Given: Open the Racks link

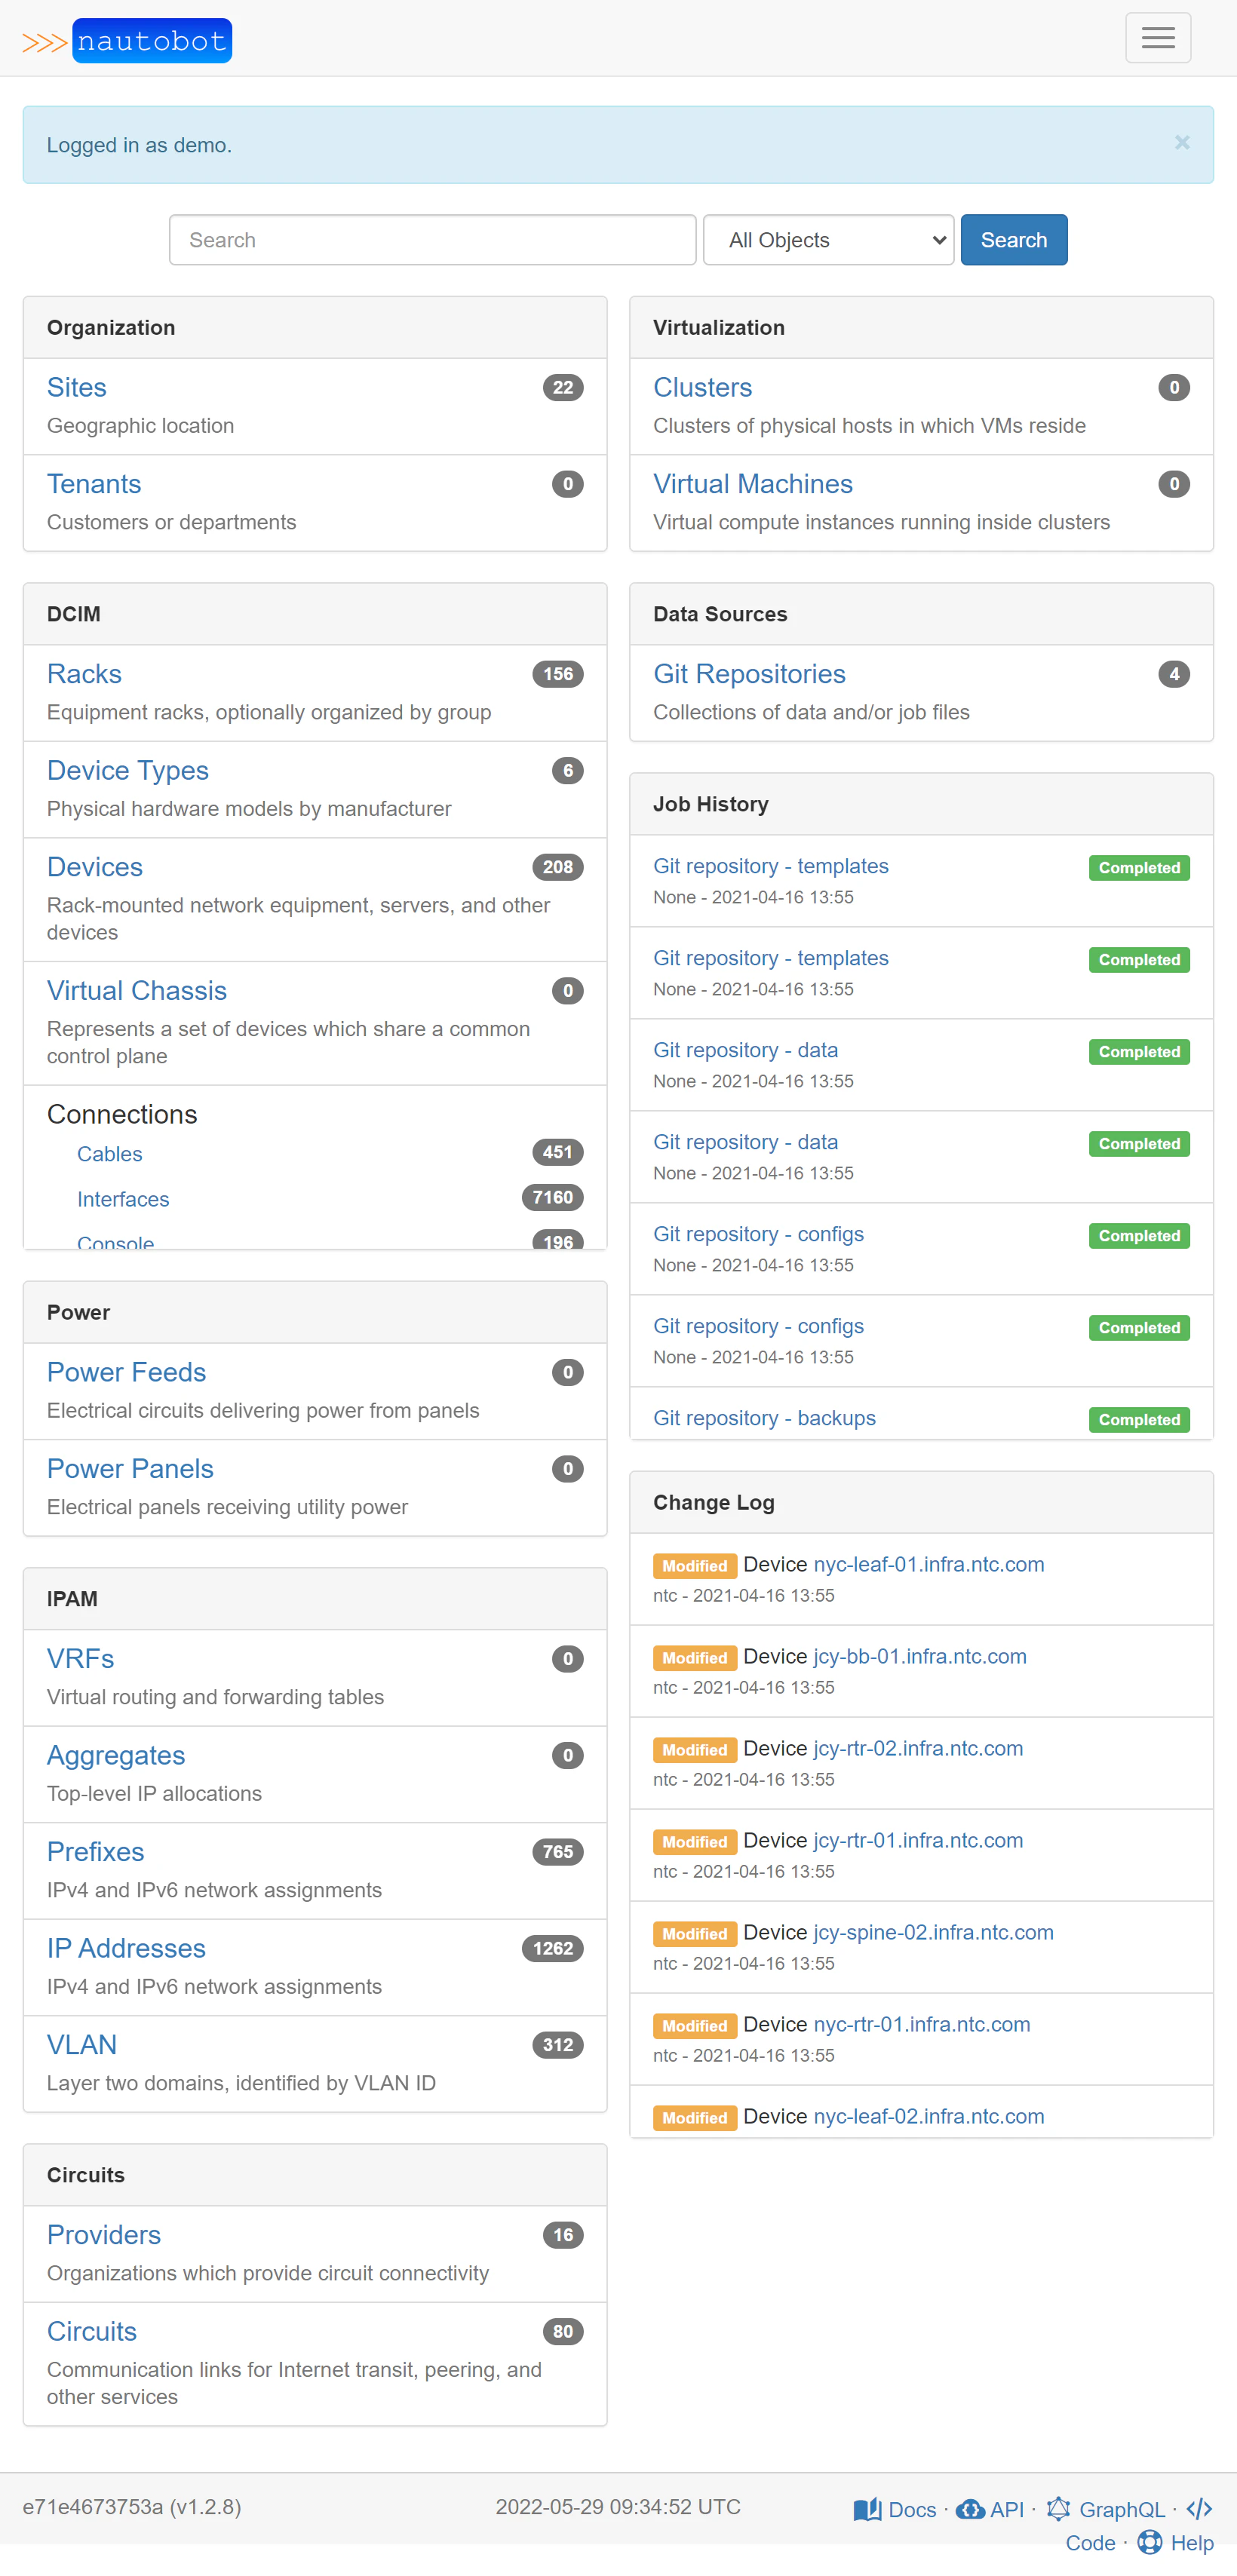Looking at the screenshot, I should pos(84,674).
